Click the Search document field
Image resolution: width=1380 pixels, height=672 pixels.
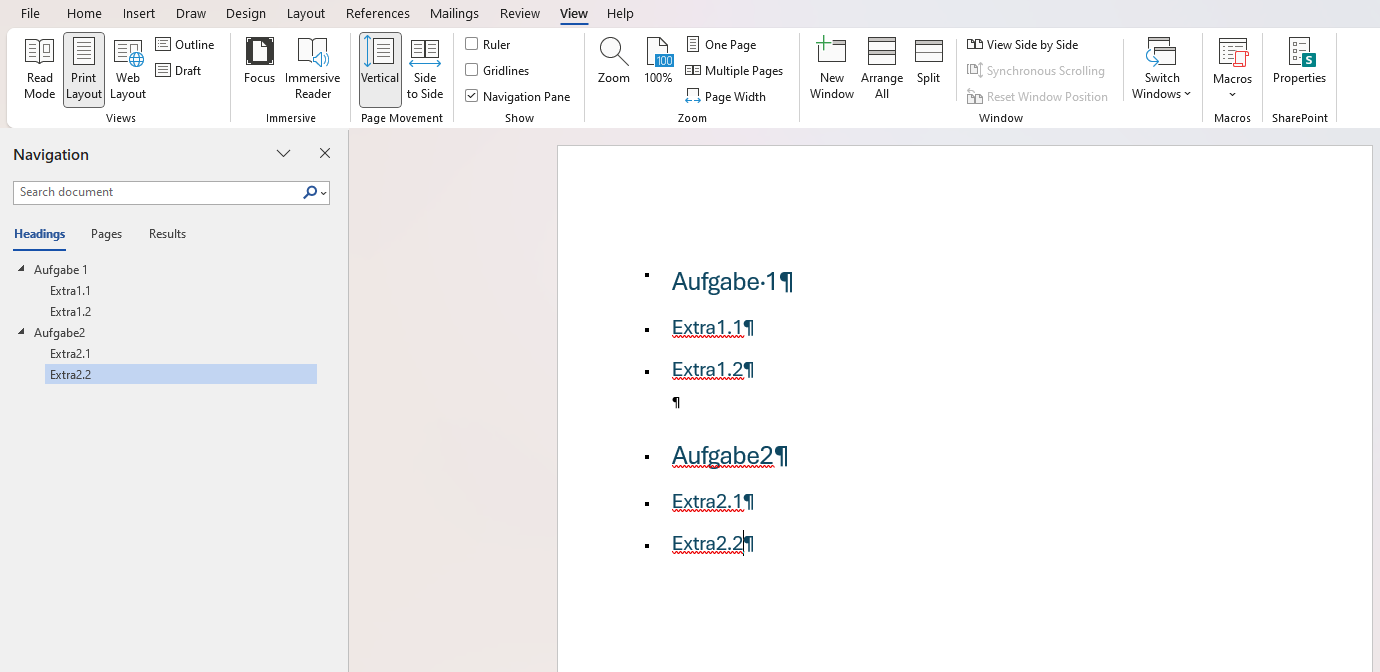156,192
